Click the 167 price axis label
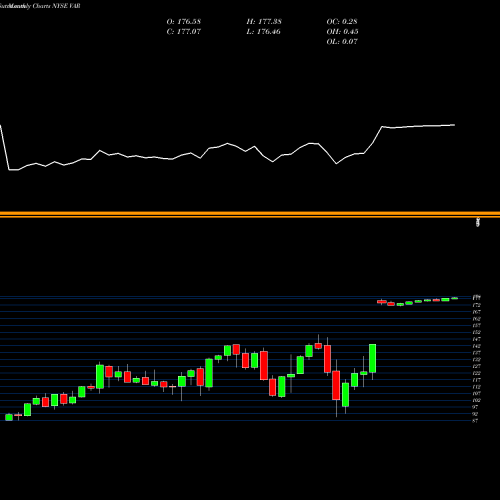Screen dimensions: 500x500 coord(477,312)
